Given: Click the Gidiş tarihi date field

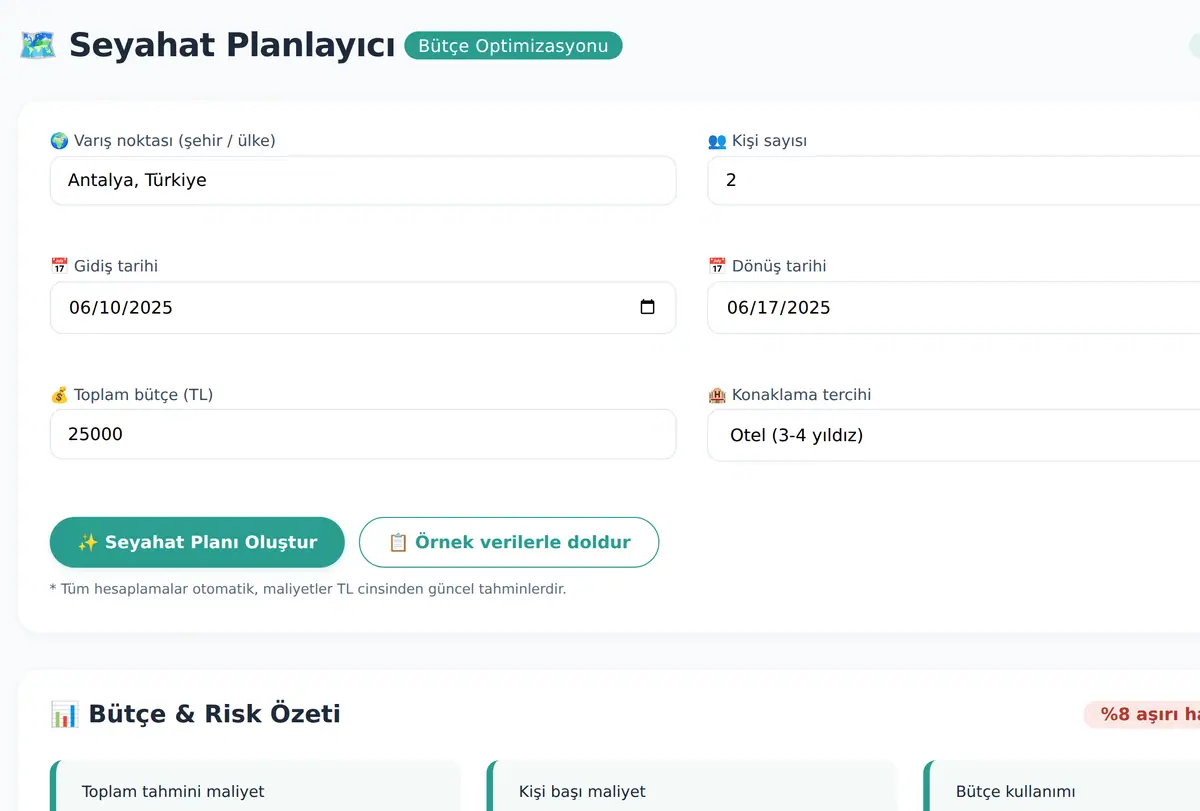Looking at the screenshot, I should pyautogui.click(x=363, y=307).
